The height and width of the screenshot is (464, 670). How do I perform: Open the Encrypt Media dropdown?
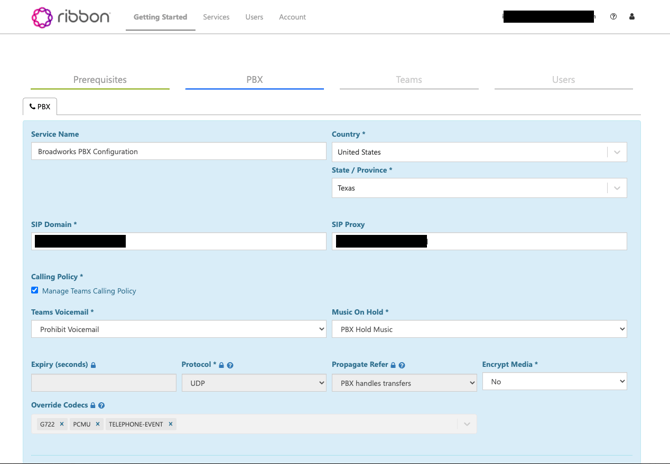555,382
